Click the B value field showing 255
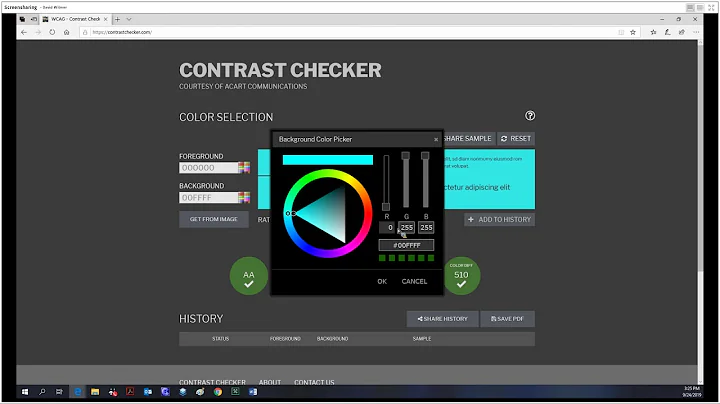Viewport: 720px width, 404px height. [426, 227]
